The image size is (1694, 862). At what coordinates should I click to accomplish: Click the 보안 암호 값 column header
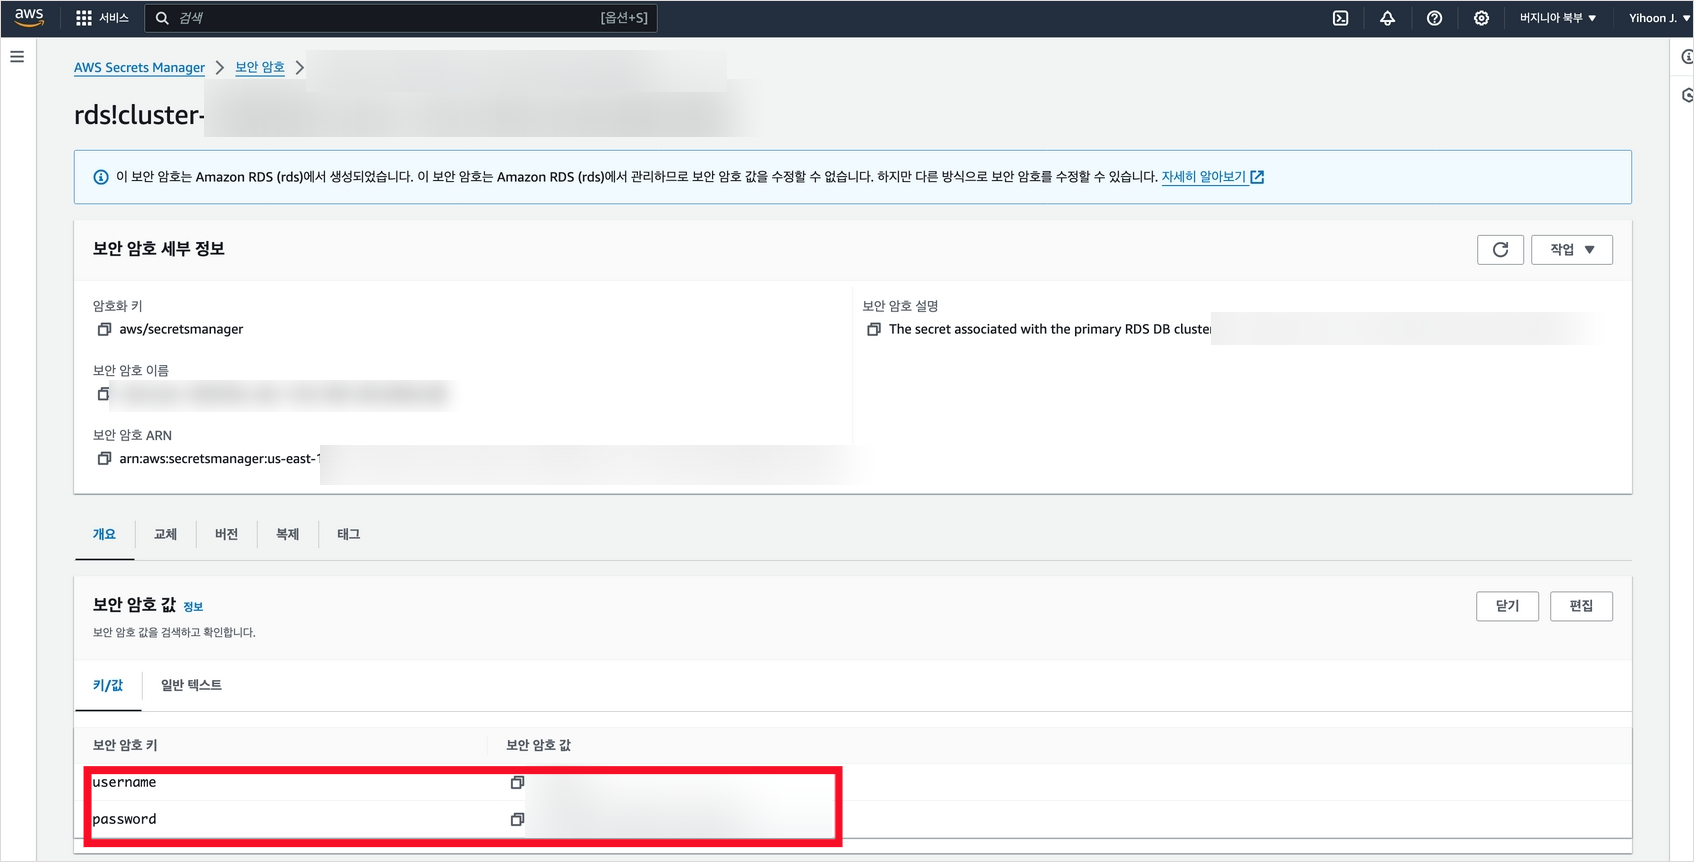coord(539,745)
